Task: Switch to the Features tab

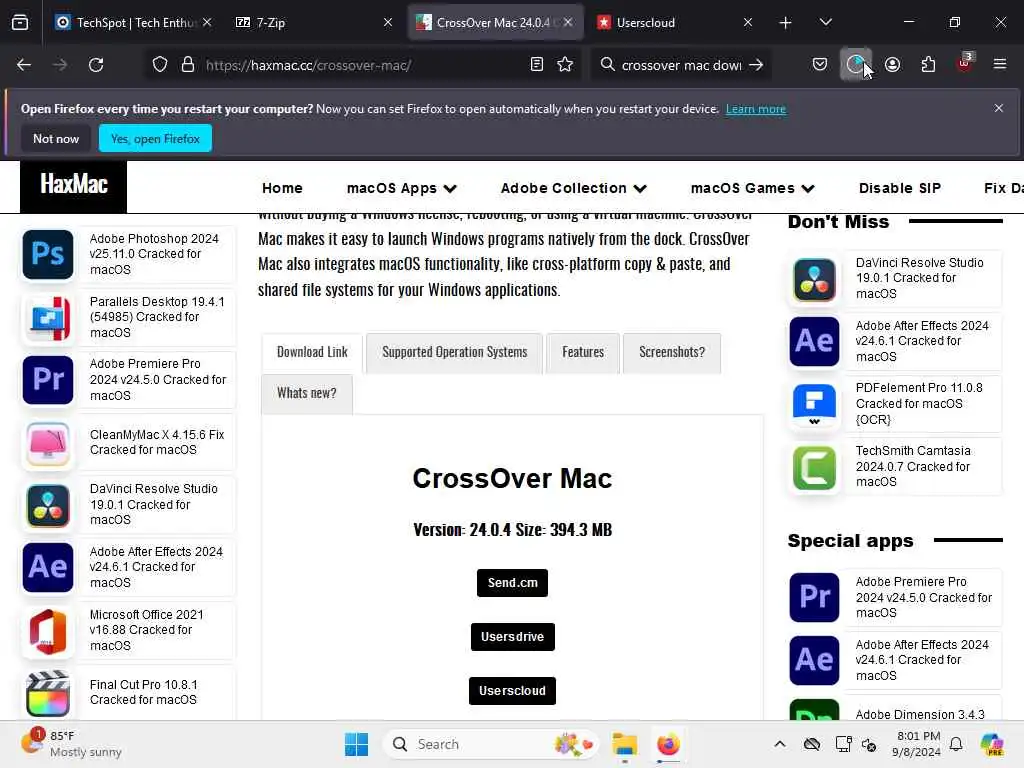Action: tap(583, 353)
